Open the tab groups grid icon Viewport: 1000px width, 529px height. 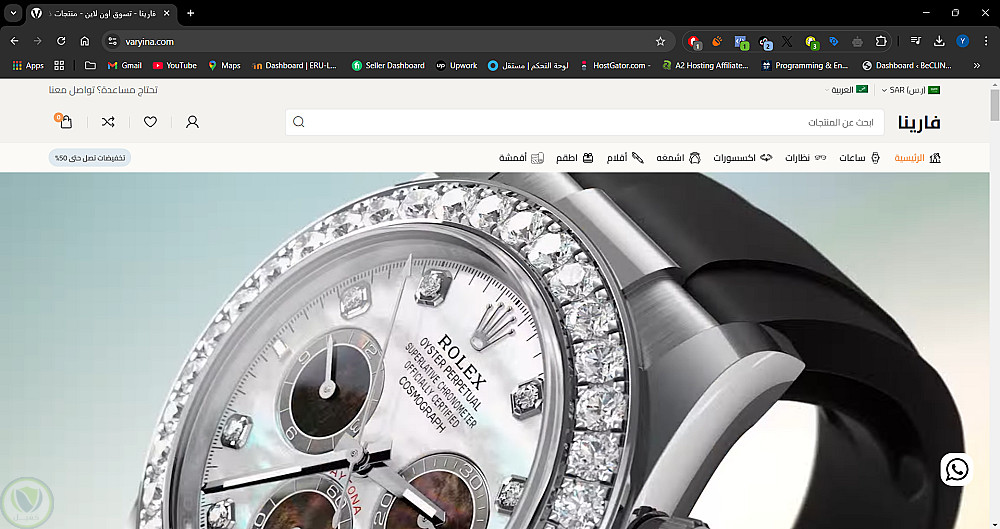click(x=59, y=65)
